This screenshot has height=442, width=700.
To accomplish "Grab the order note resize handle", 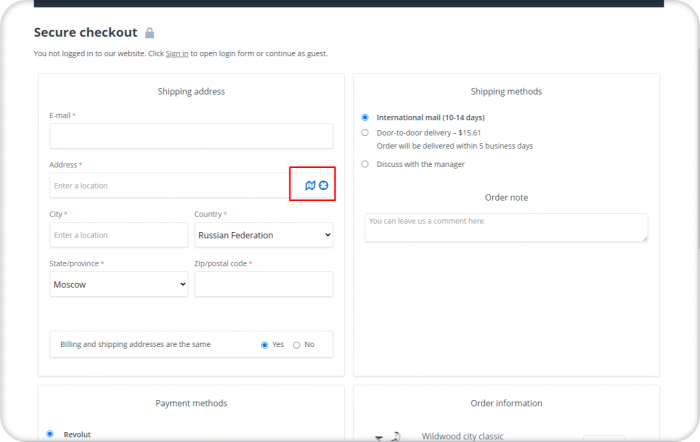I will point(645,239).
